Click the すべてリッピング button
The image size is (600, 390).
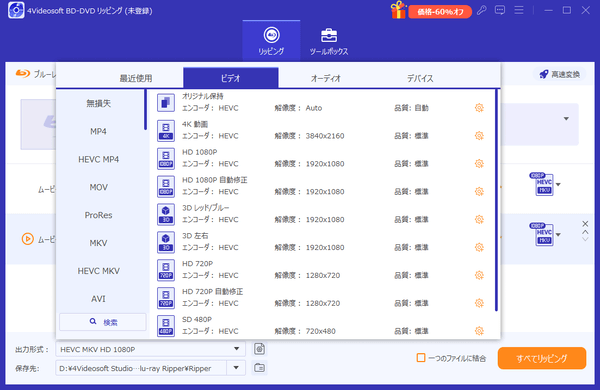tap(541, 358)
